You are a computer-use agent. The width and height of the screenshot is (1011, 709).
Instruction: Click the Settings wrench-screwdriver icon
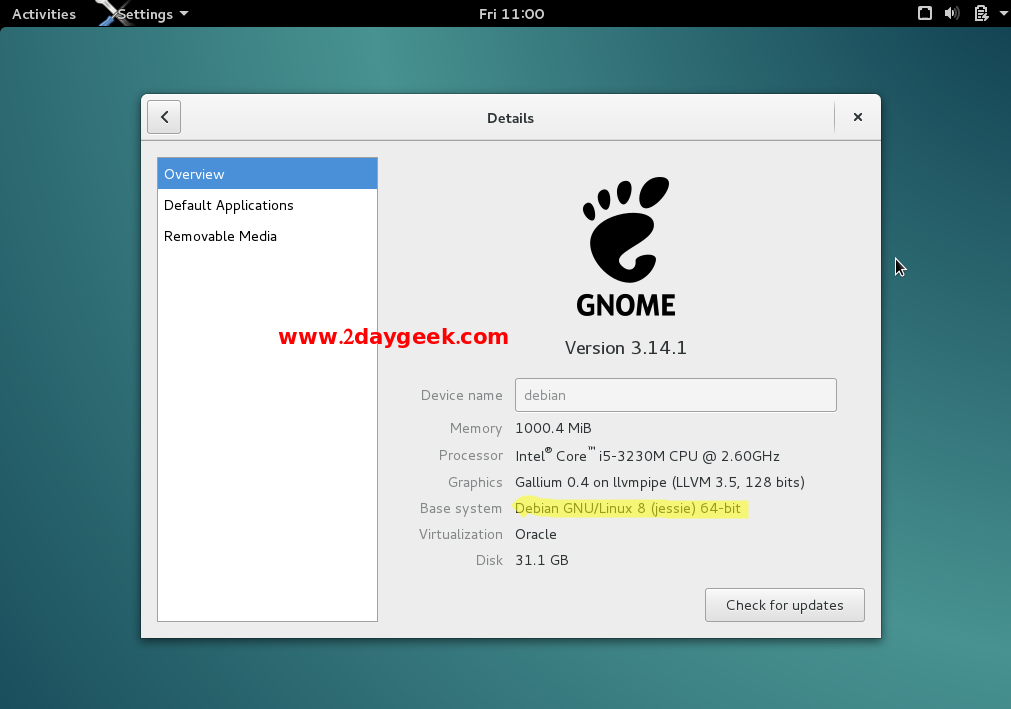coord(111,13)
